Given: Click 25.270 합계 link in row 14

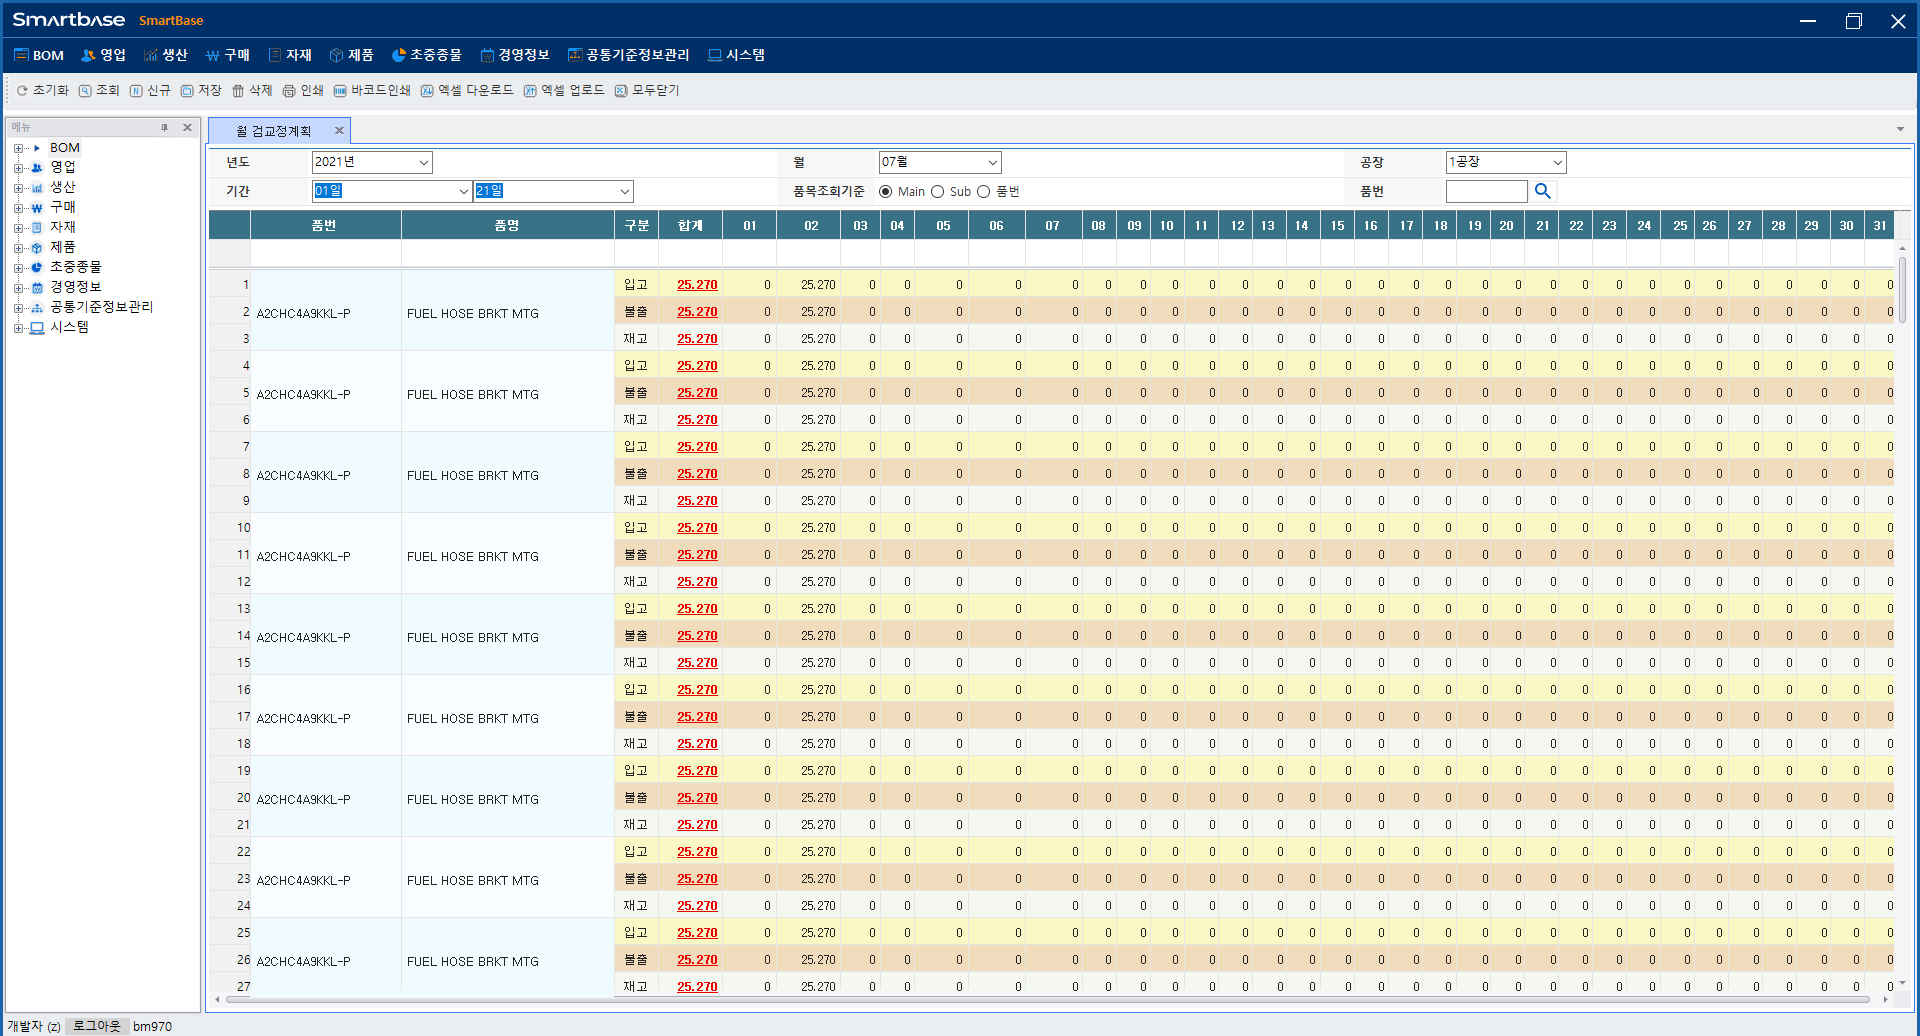Looking at the screenshot, I should pyautogui.click(x=697, y=636).
